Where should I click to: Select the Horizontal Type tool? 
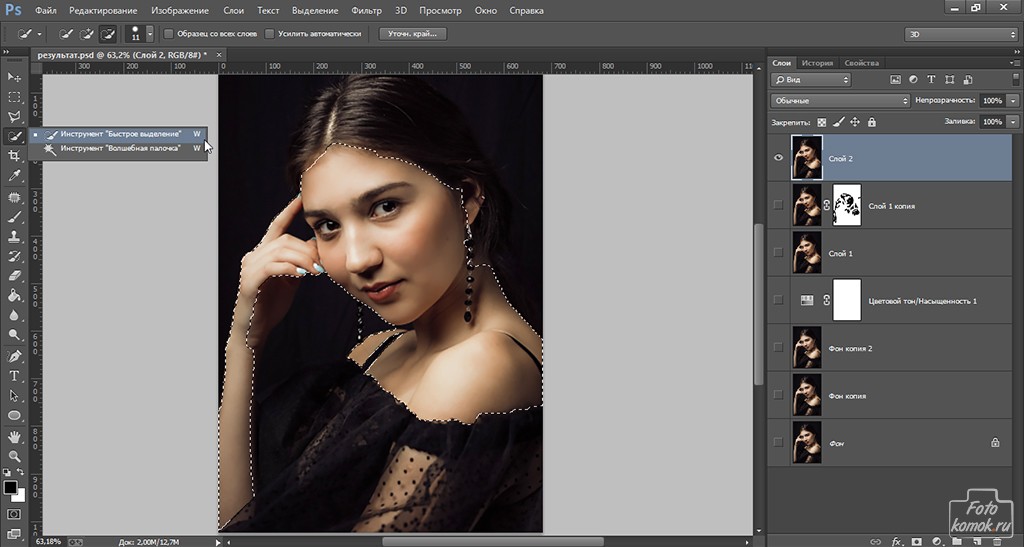(x=14, y=375)
